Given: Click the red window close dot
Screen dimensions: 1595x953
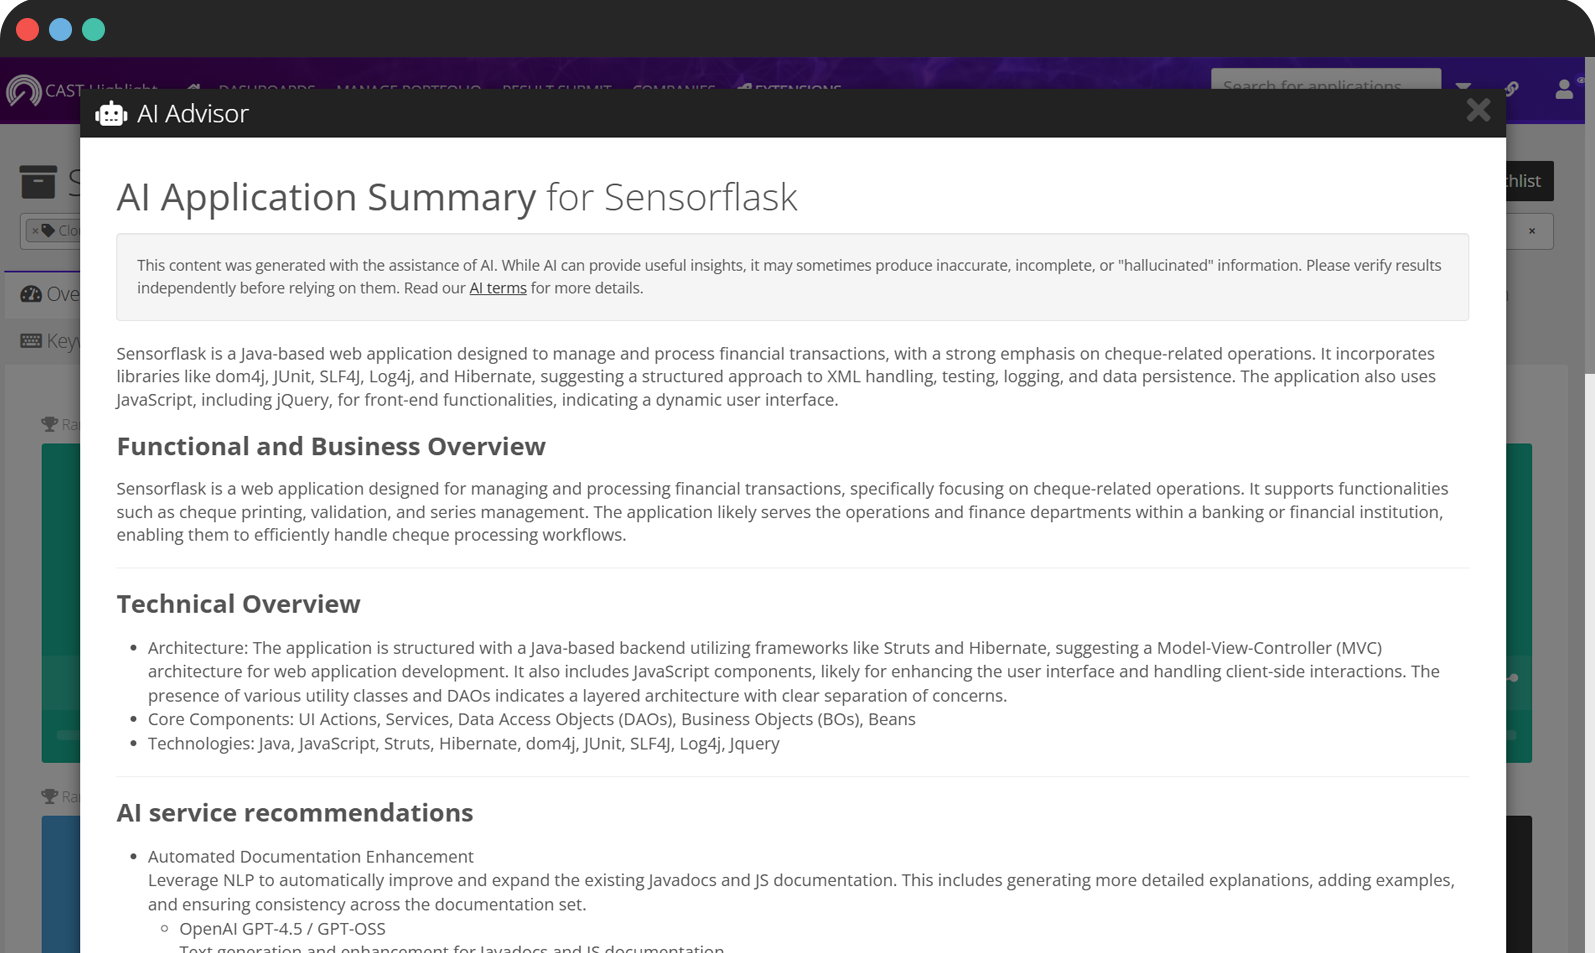Looking at the screenshot, I should (x=27, y=30).
